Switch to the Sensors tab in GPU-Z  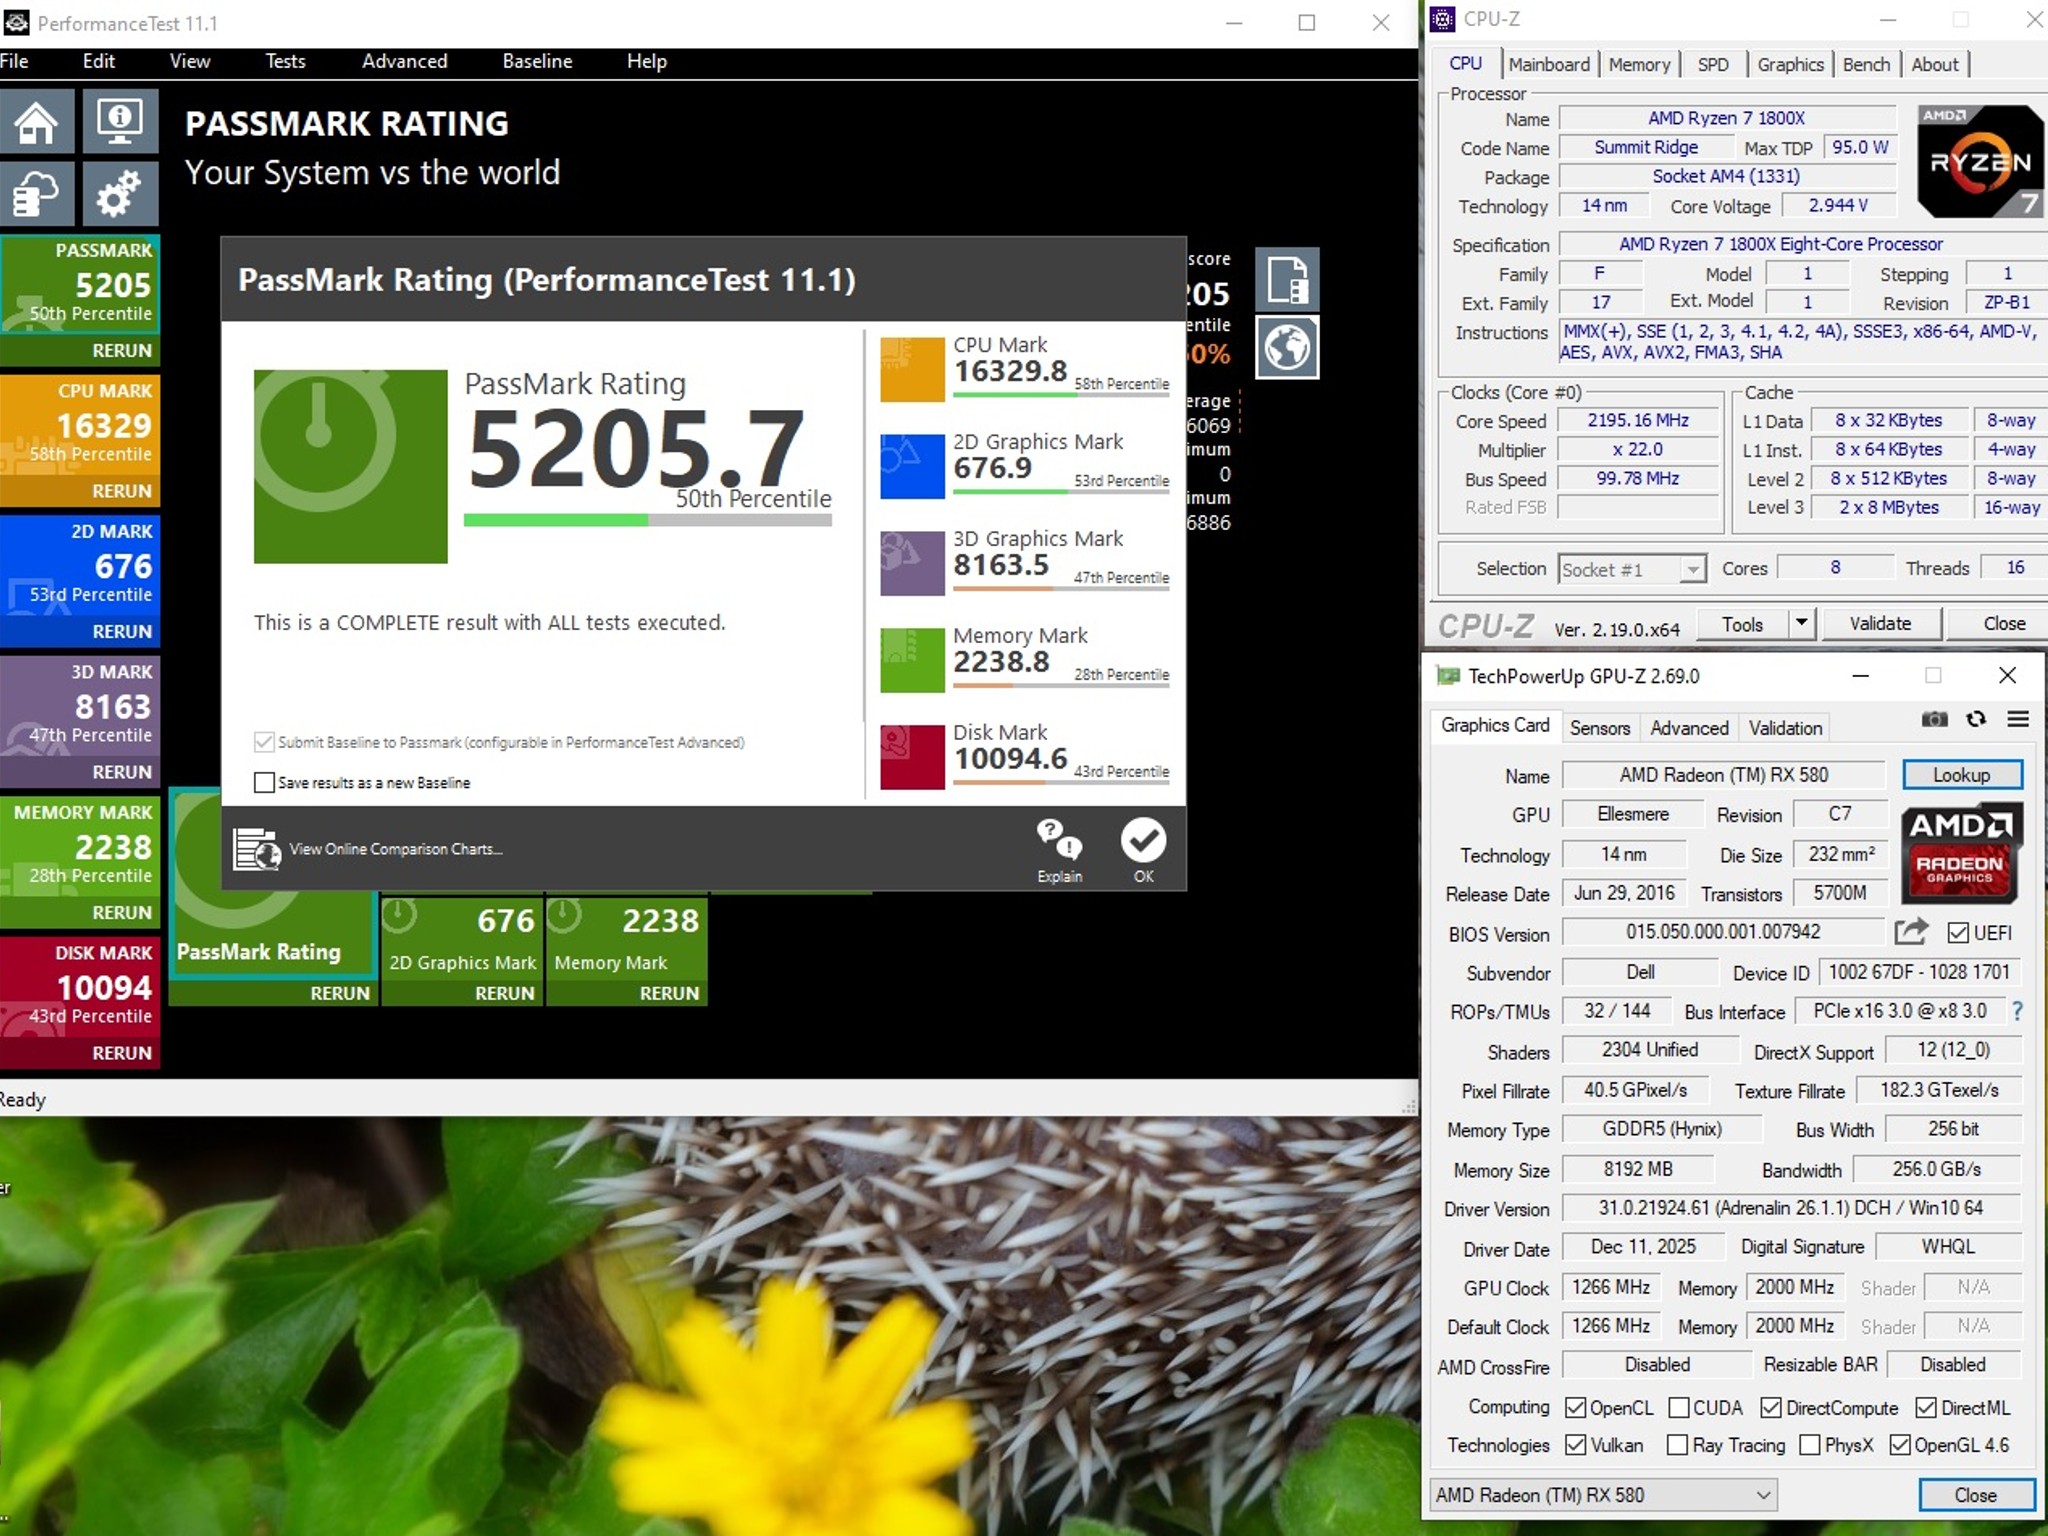point(1599,728)
